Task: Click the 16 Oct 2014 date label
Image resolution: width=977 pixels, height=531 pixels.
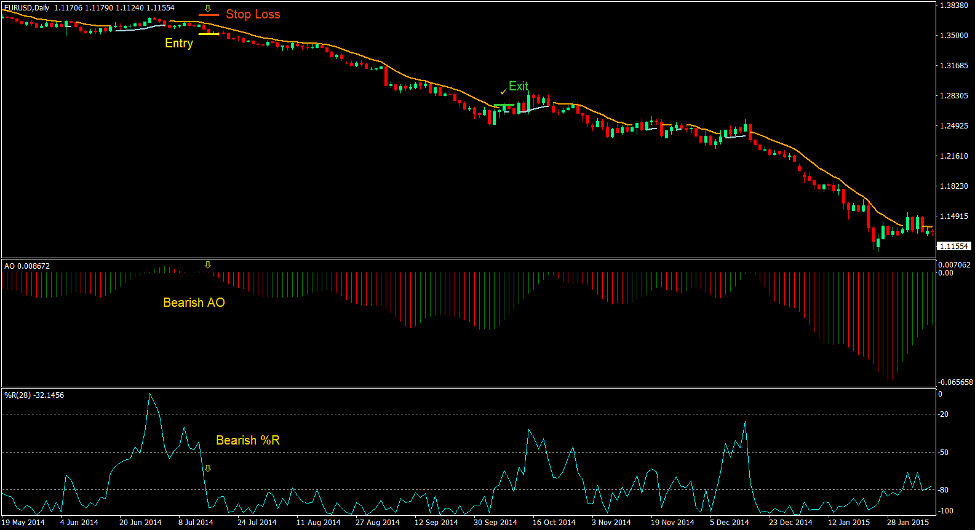Action: (551, 522)
